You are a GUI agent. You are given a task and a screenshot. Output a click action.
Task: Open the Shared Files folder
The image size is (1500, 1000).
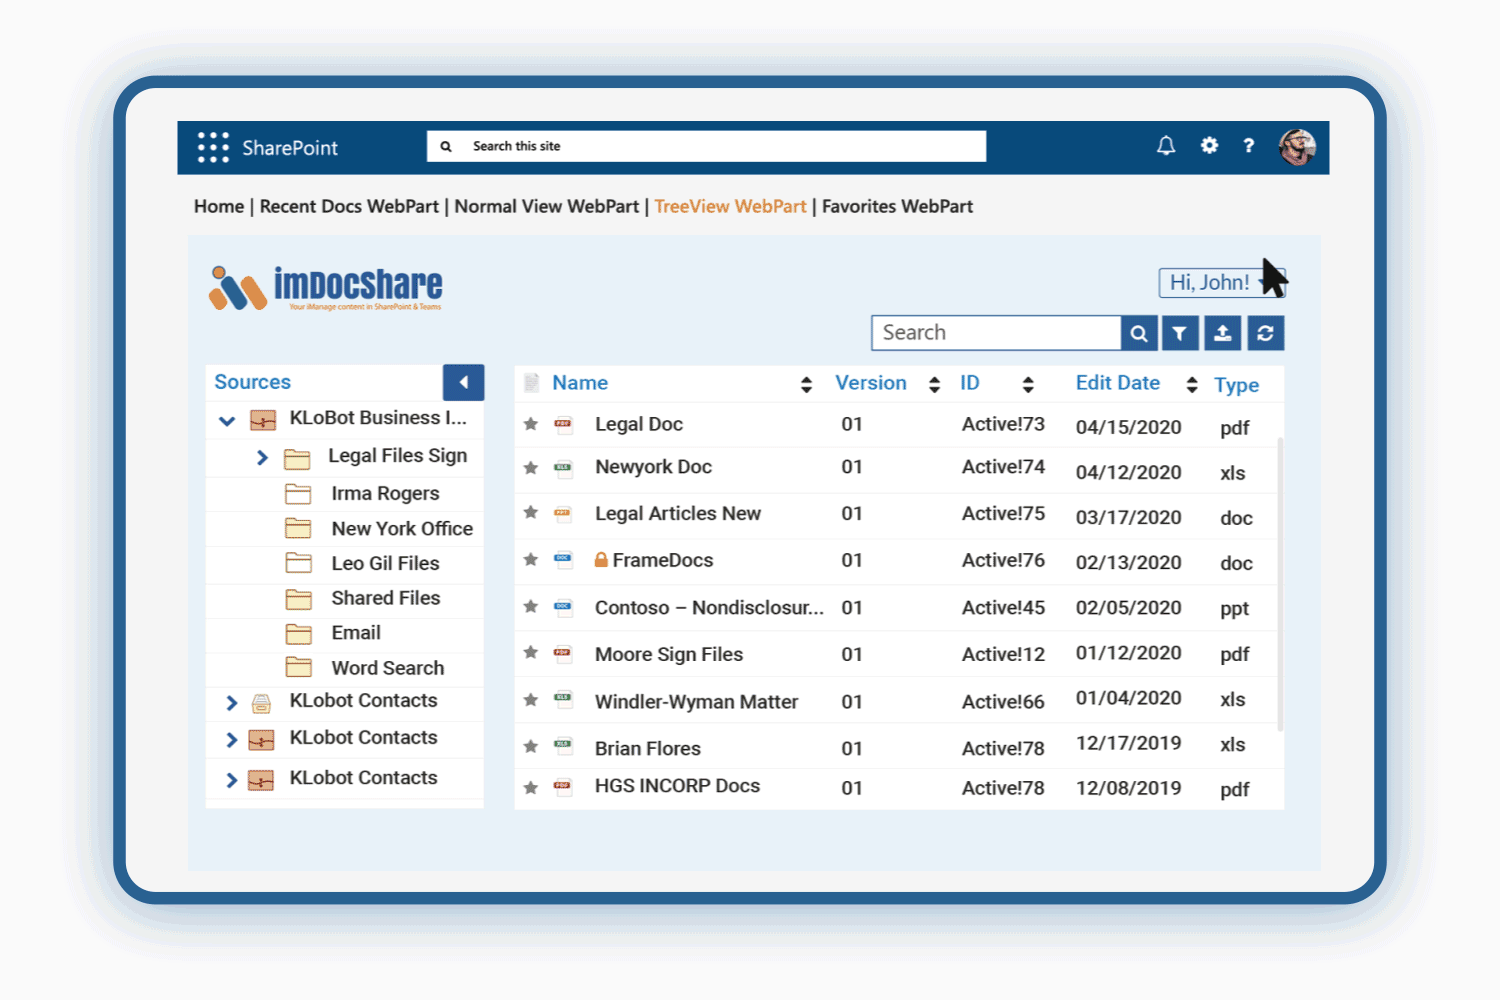tap(386, 598)
